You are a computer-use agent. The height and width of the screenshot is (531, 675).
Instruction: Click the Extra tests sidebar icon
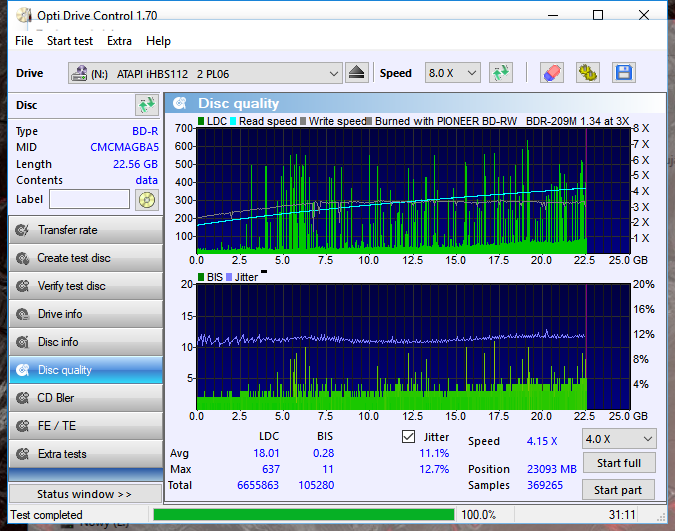tap(22, 454)
